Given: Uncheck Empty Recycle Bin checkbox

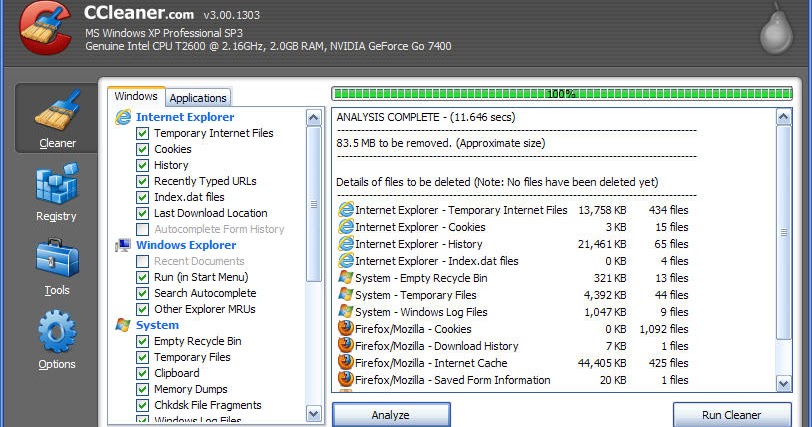Looking at the screenshot, I should [142, 342].
